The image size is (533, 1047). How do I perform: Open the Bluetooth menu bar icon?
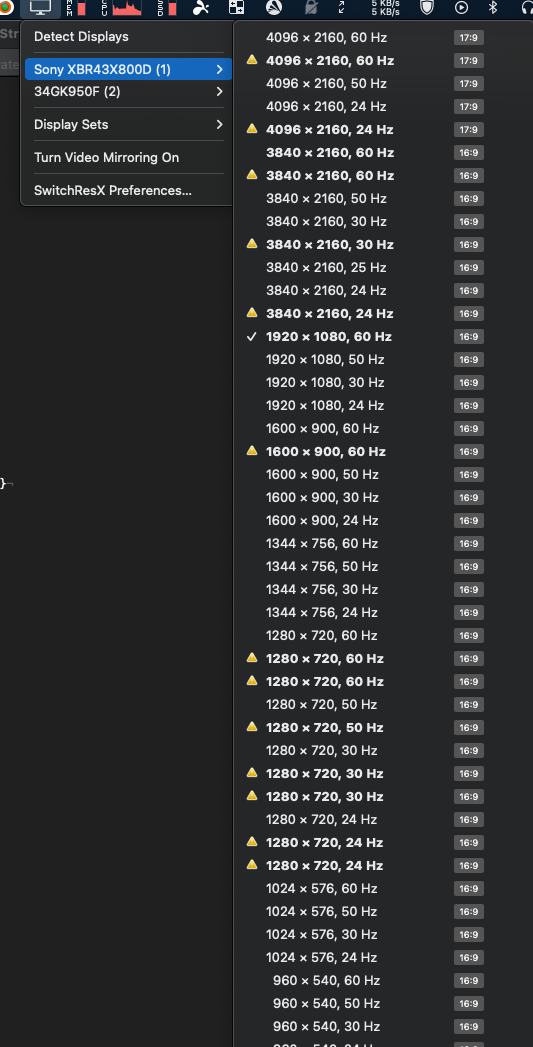tap(494, 8)
